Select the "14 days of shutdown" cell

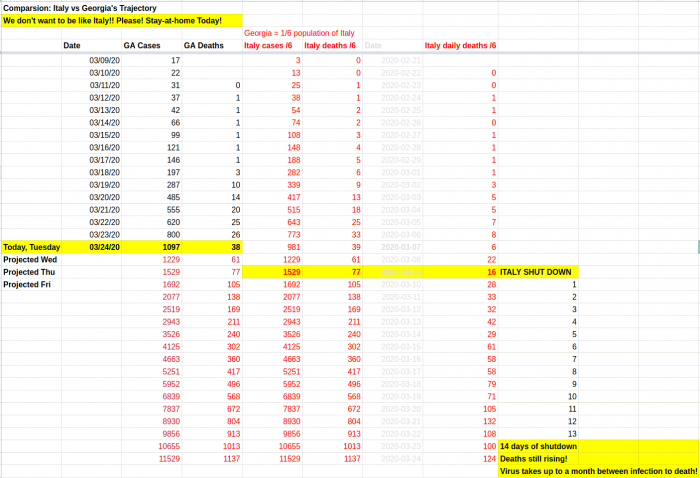point(538,446)
